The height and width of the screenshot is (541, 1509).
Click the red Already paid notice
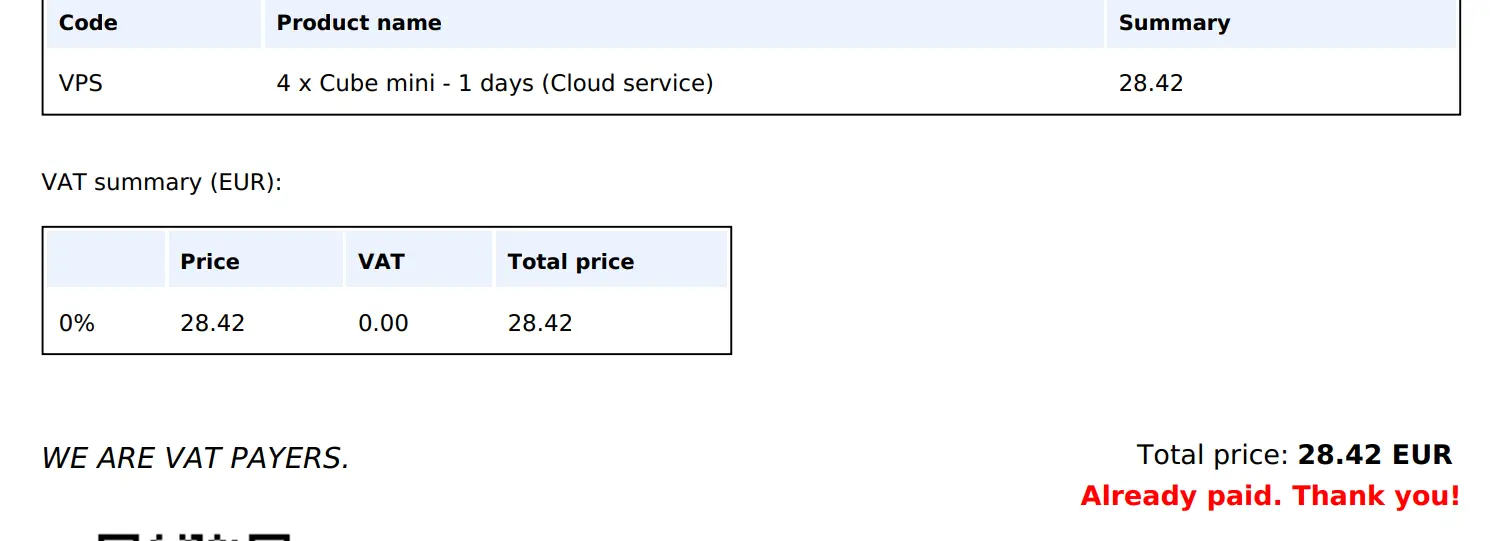(x=1270, y=496)
